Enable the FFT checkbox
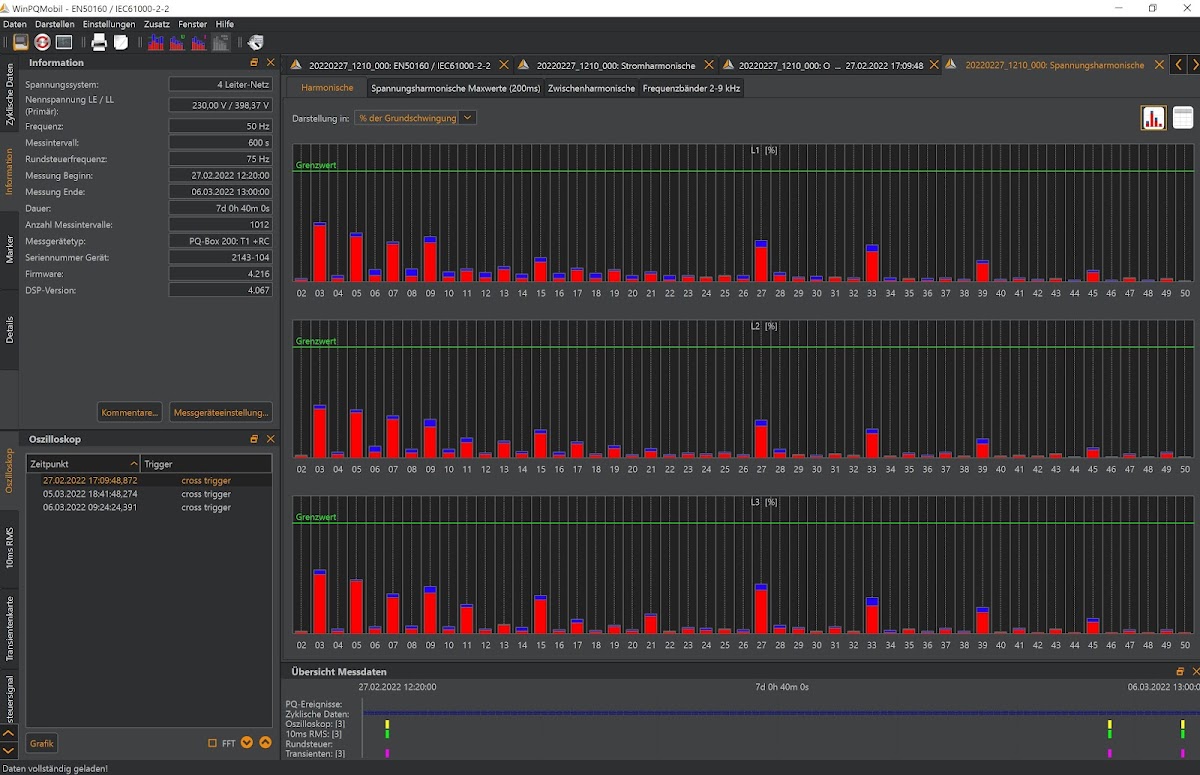 (212, 743)
